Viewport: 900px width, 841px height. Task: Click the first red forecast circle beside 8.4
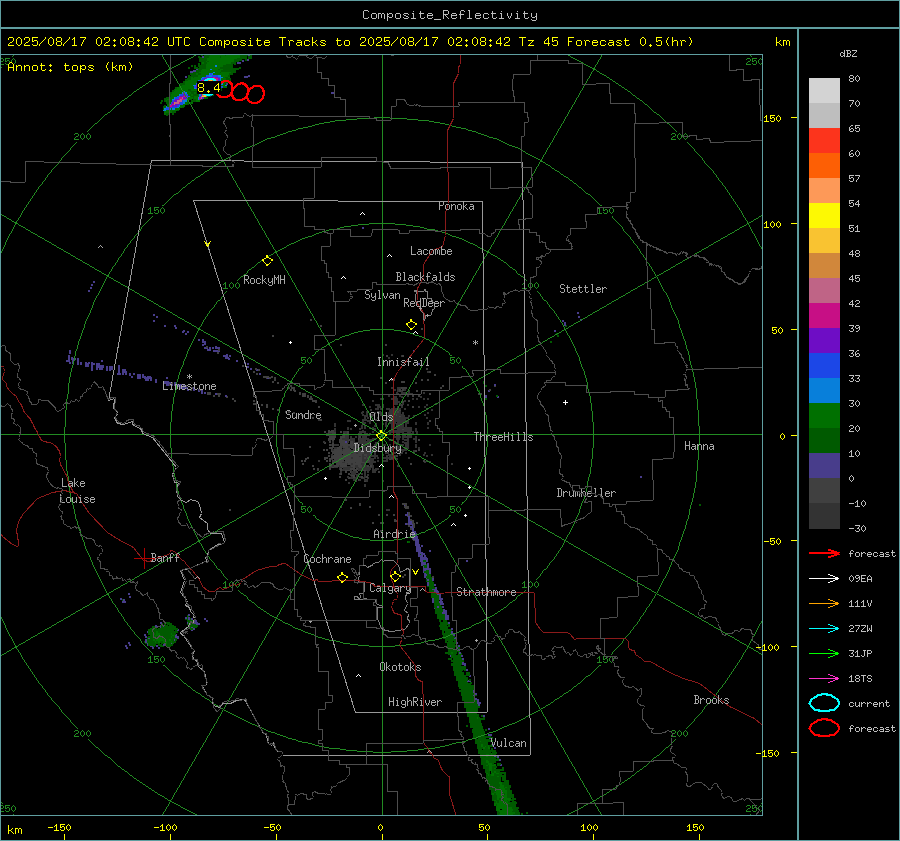(224, 89)
